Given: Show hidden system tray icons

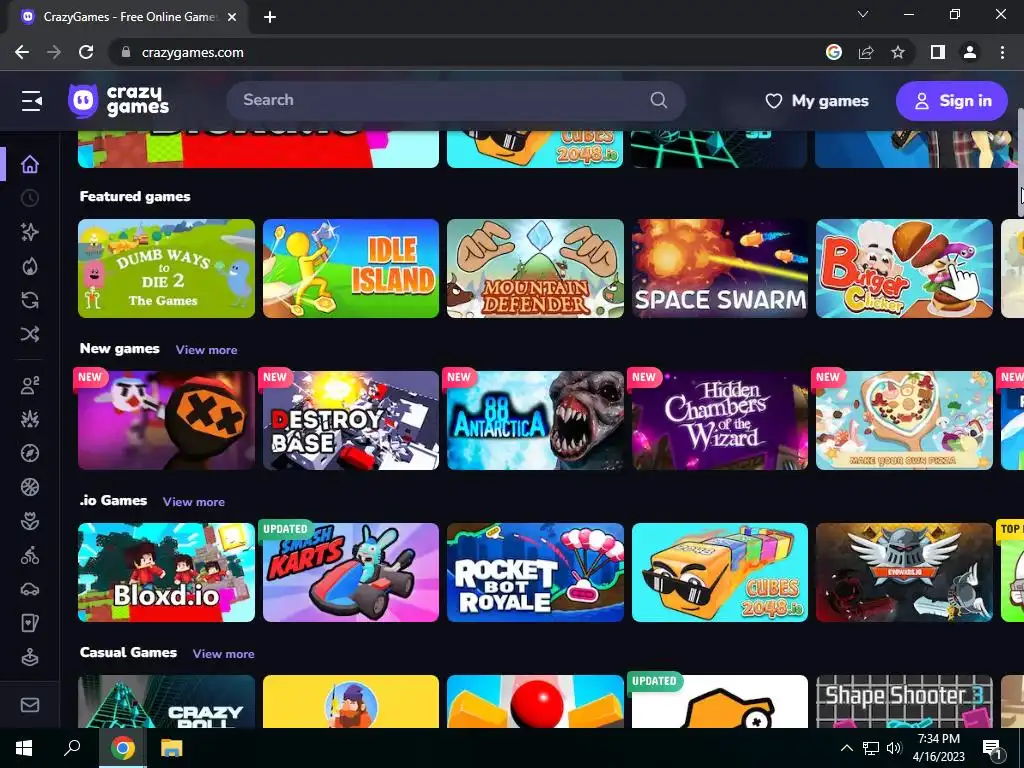Looking at the screenshot, I should tap(846, 748).
